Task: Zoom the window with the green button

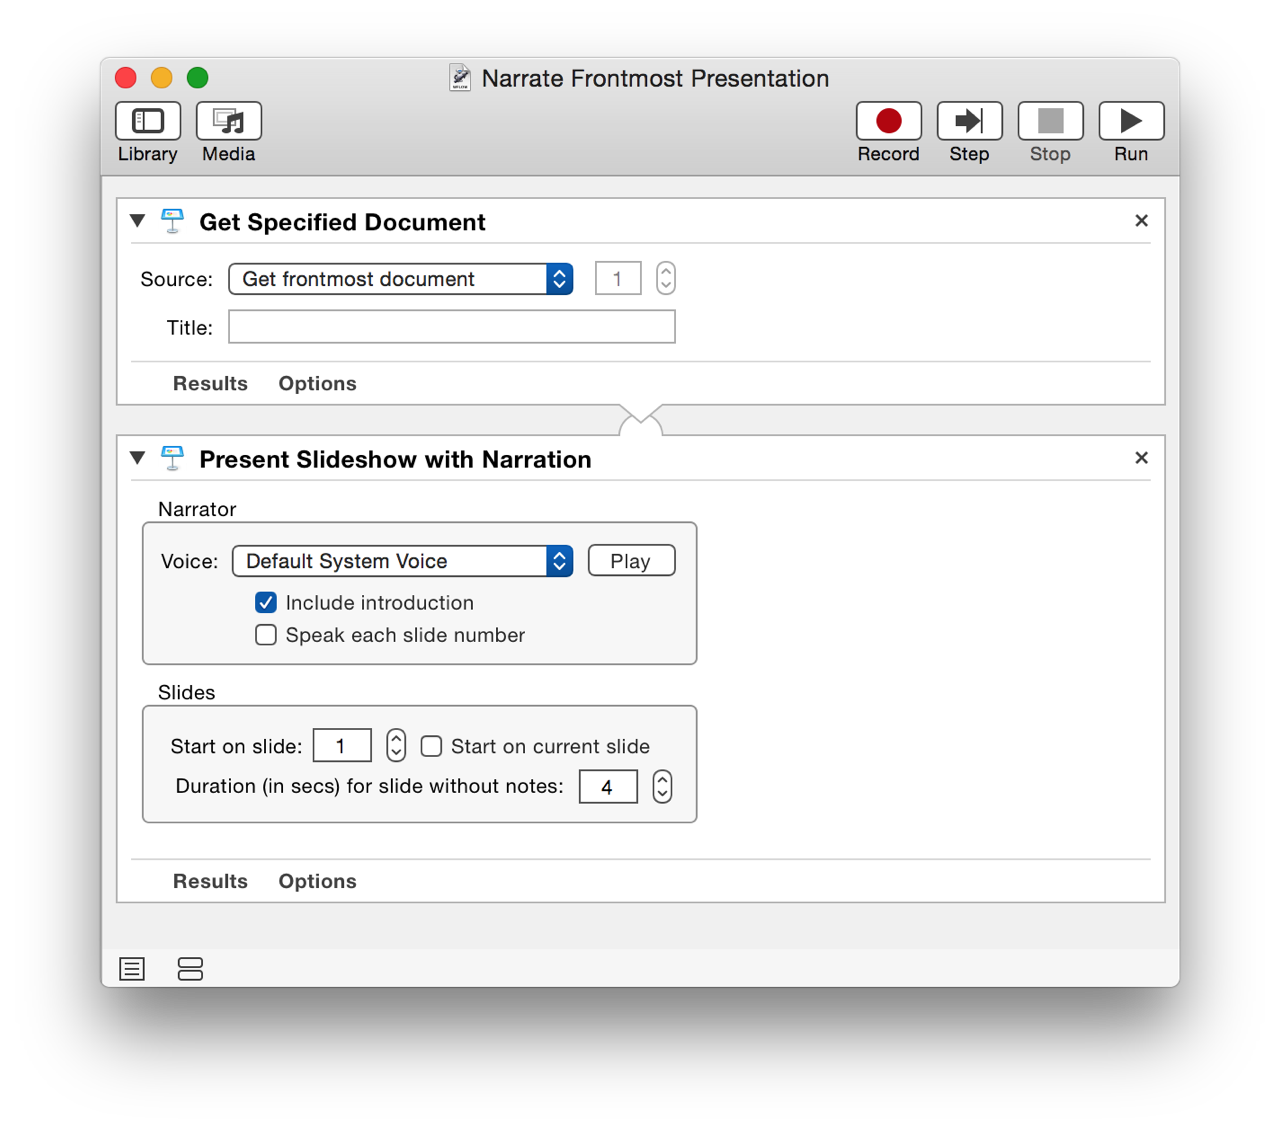Action: [198, 78]
